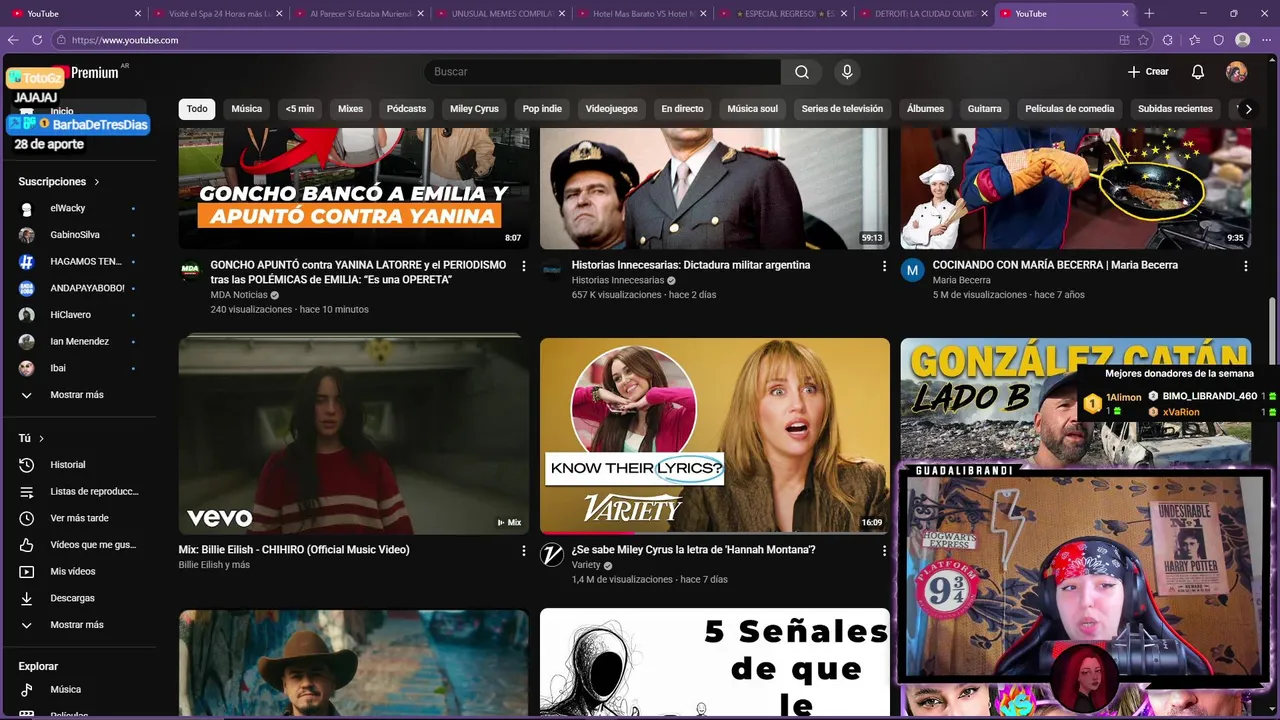Click the browser back arrow
1280x720 pixels.
coord(13,40)
